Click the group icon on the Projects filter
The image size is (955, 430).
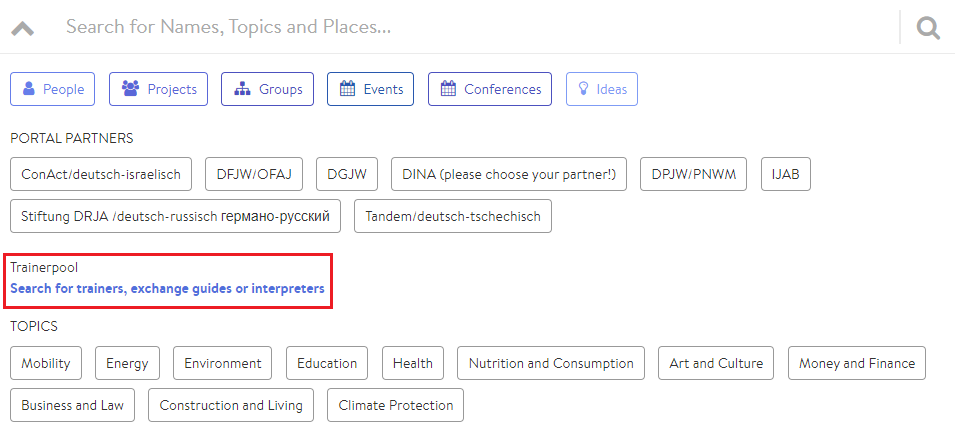[130, 89]
